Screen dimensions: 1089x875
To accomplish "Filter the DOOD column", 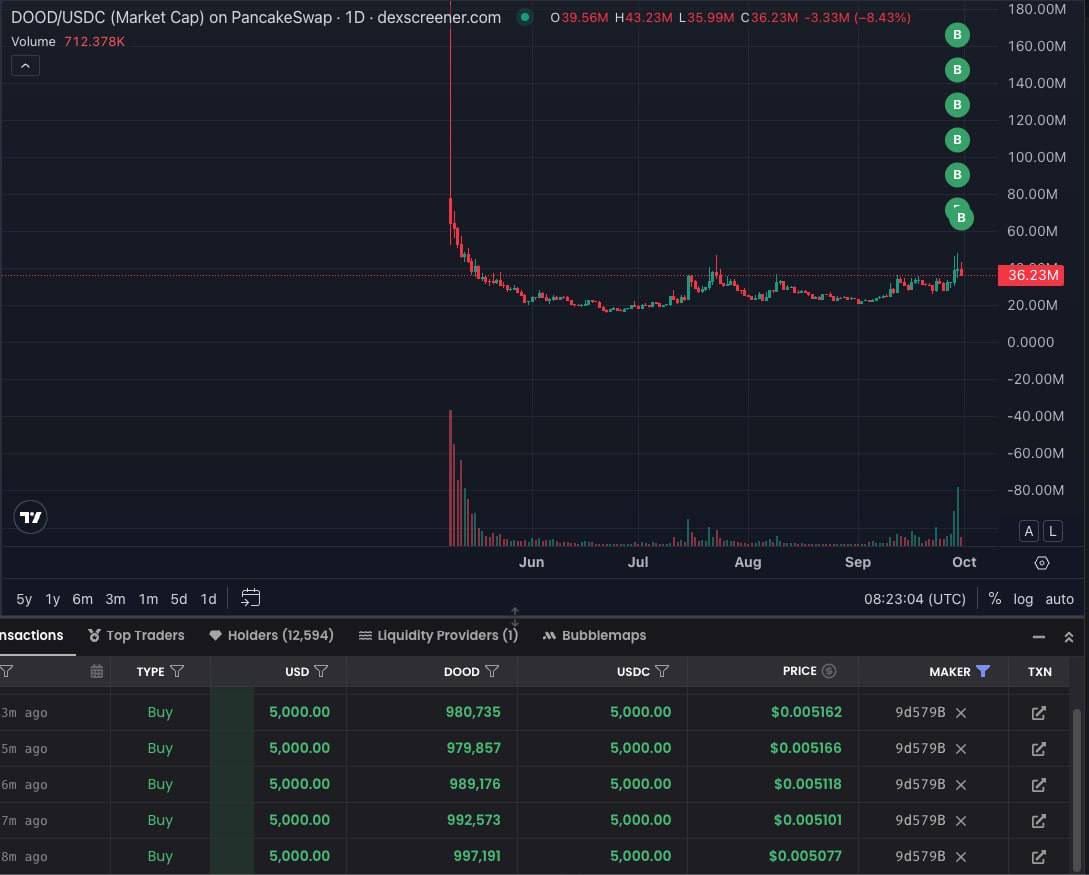I will (x=492, y=672).
